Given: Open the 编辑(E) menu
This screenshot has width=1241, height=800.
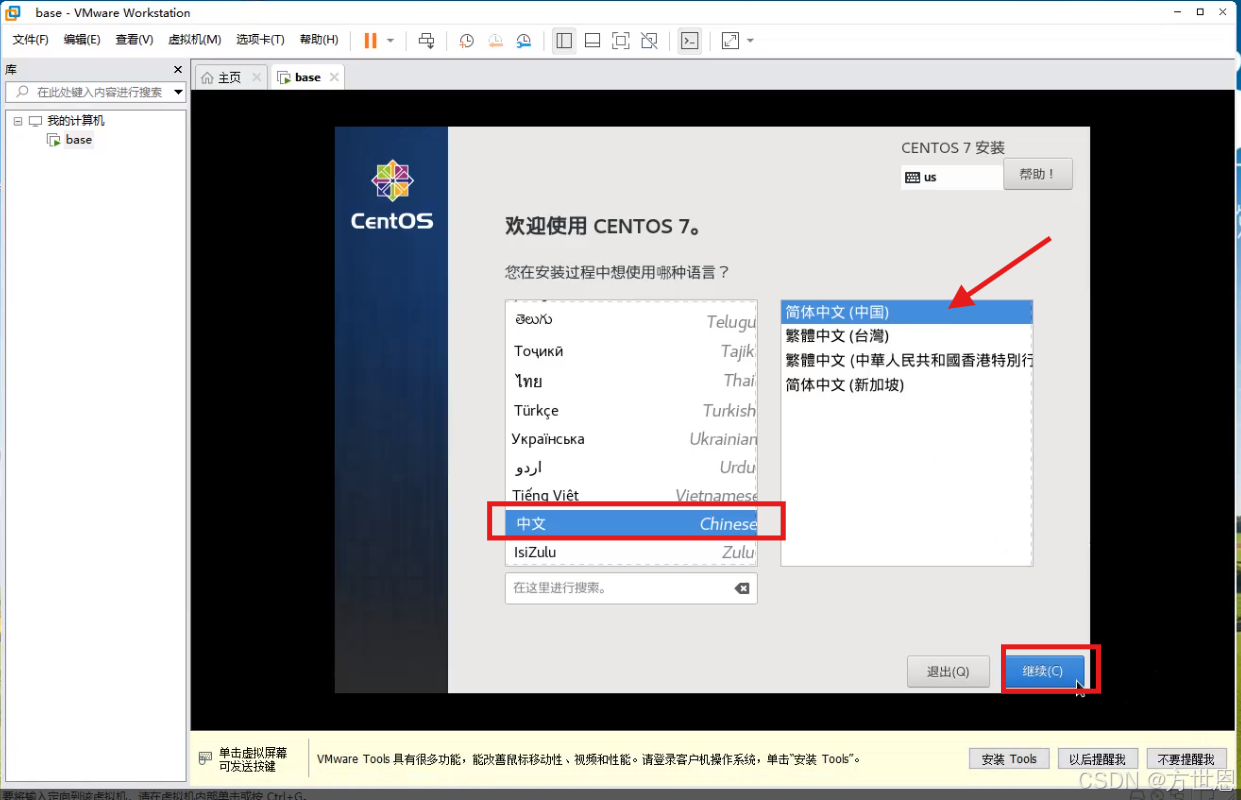Looking at the screenshot, I should (x=82, y=40).
